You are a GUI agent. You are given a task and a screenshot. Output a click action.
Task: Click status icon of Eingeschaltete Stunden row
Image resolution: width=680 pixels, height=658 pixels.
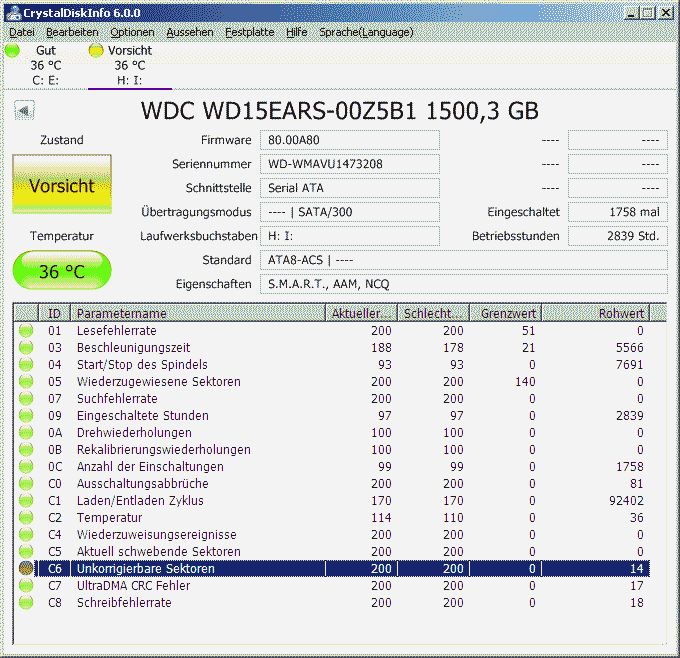tap(26, 416)
